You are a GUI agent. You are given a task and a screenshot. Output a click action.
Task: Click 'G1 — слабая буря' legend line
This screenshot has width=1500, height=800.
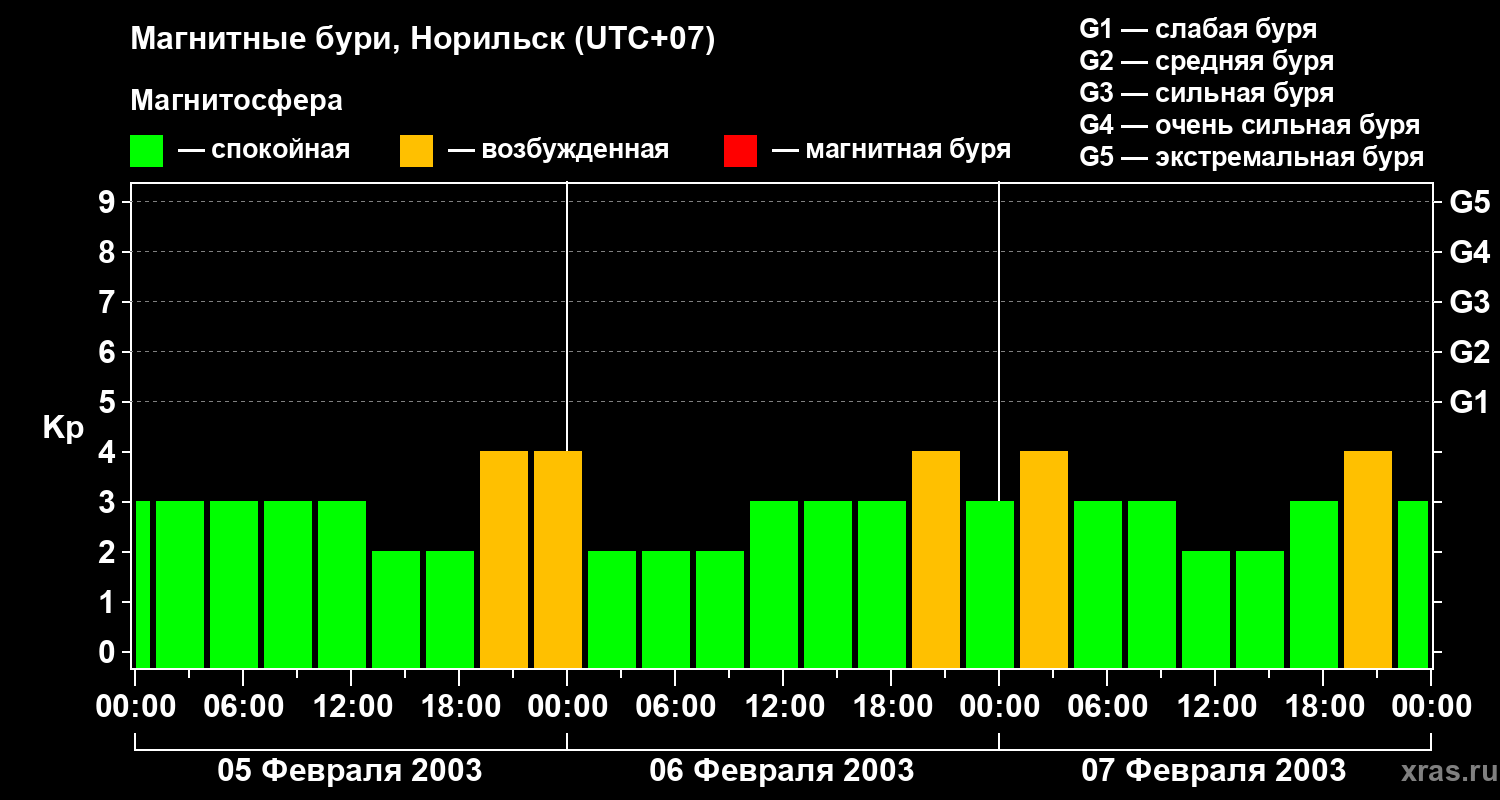(x=1198, y=29)
